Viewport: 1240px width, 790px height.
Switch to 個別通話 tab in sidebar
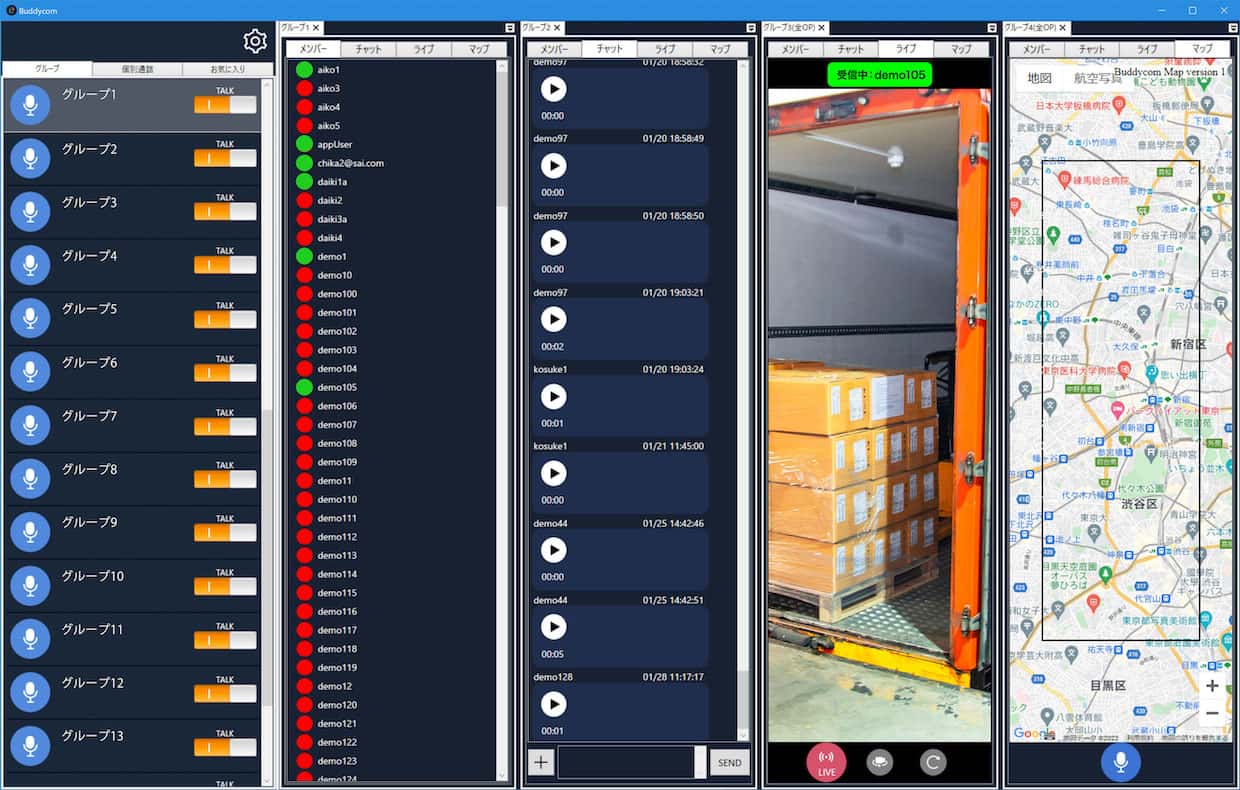137,69
